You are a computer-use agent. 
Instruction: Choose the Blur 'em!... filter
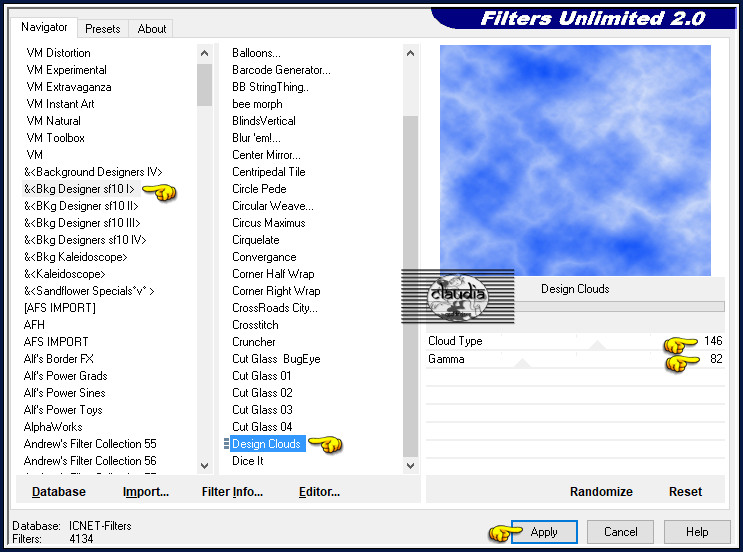click(256, 138)
